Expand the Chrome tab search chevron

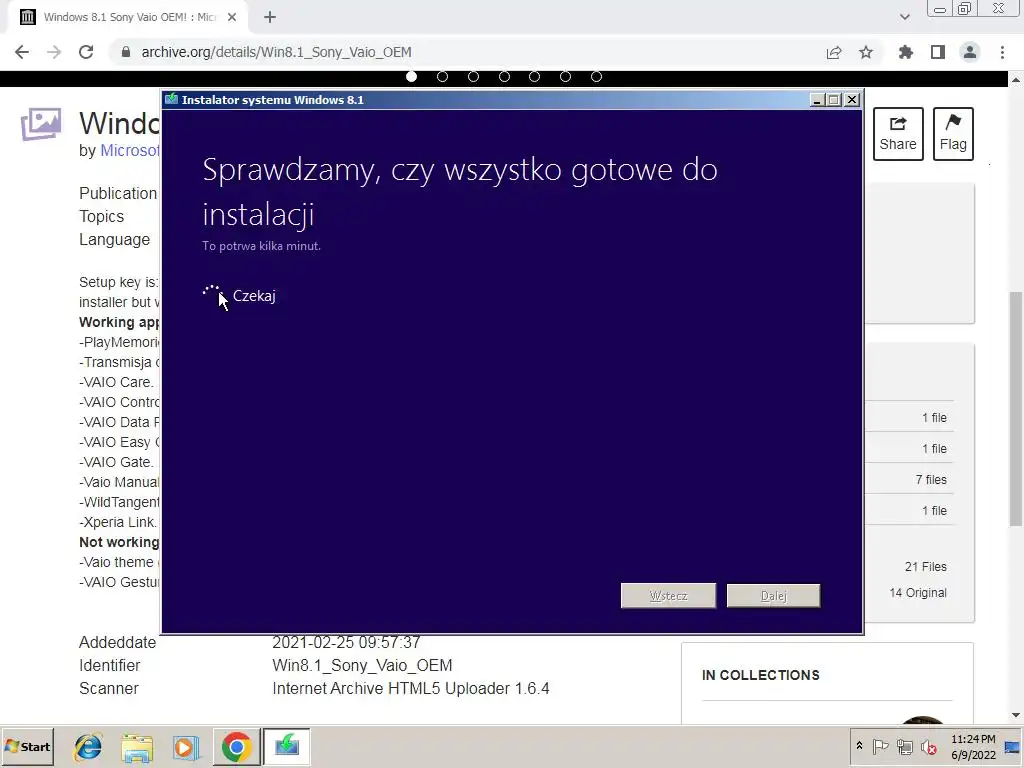904,17
